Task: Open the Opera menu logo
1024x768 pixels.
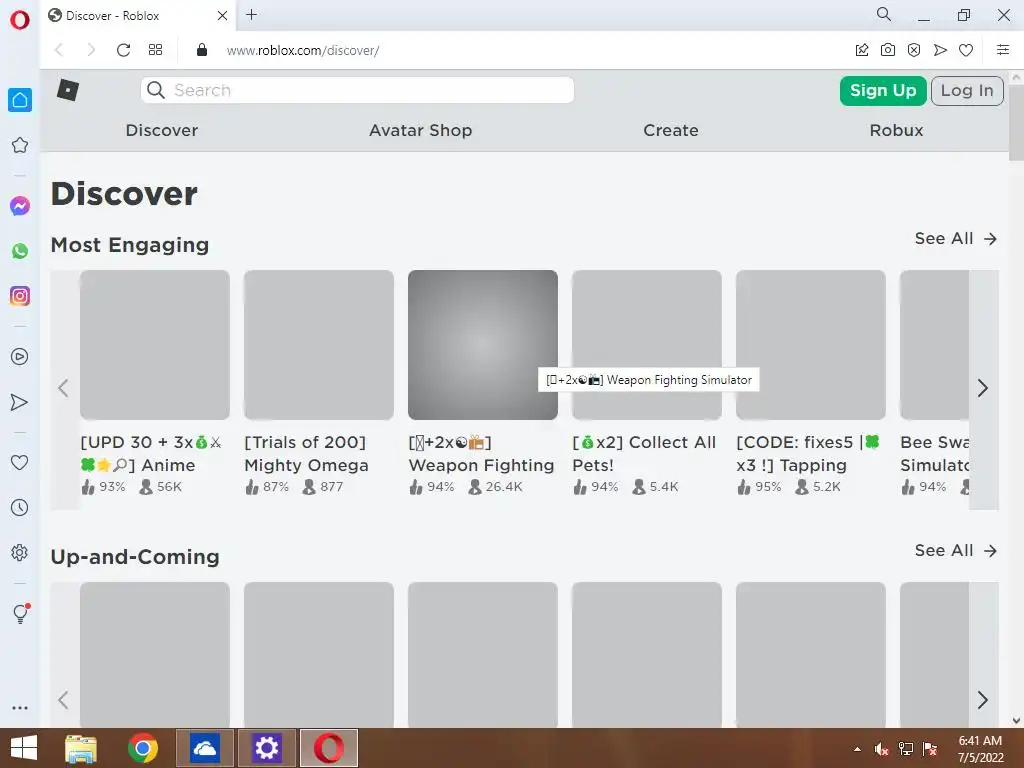Action: coord(20,20)
